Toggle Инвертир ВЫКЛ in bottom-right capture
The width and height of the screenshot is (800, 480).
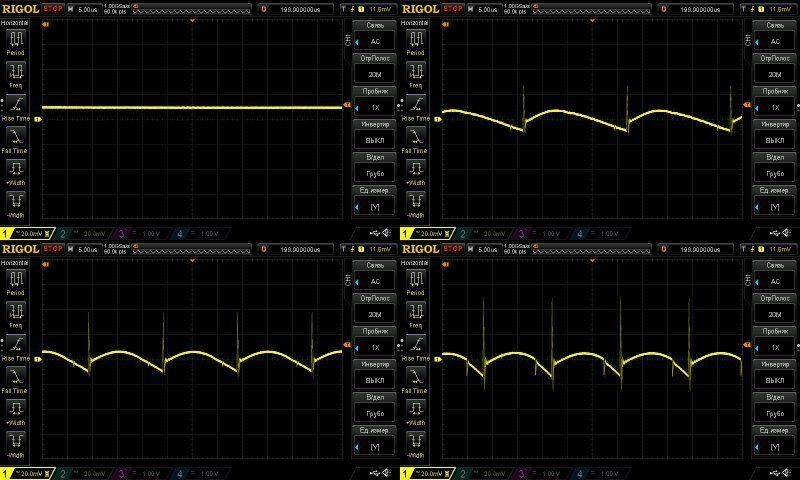[775, 374]
